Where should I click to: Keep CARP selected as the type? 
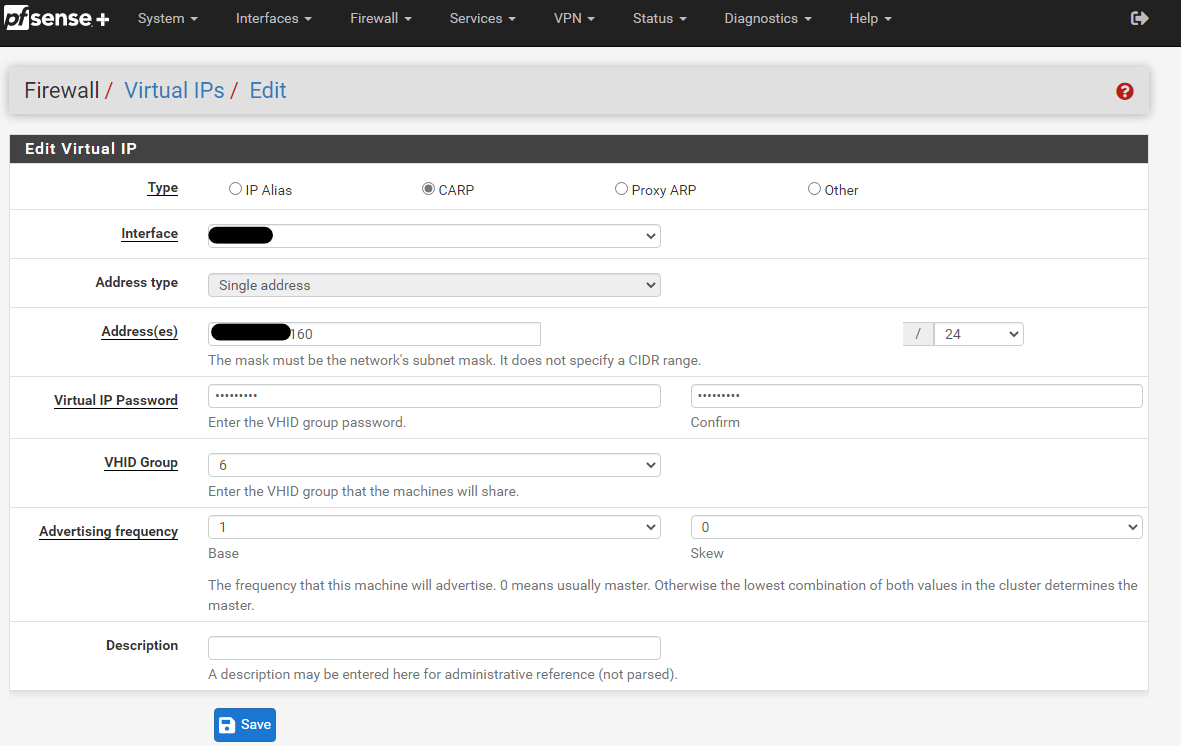(427, 188)
